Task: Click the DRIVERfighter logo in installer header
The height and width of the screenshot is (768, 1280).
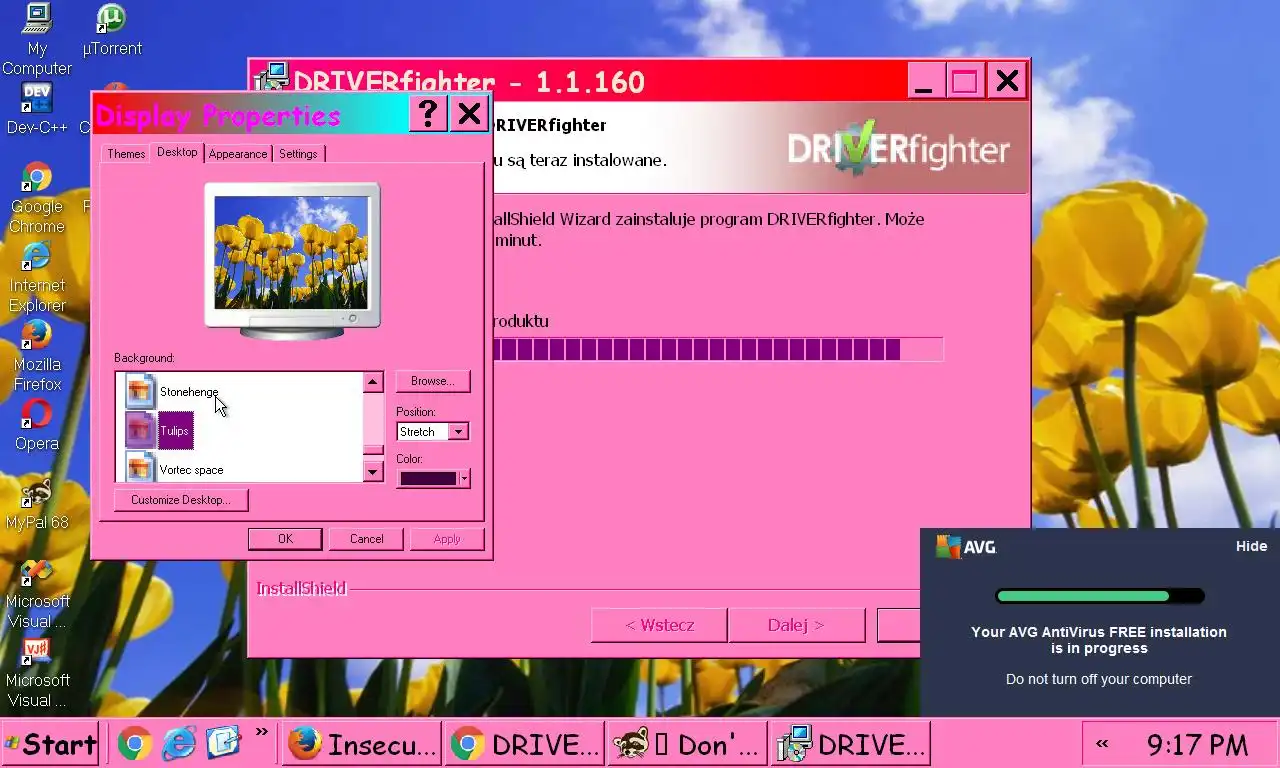Action: 899,150
